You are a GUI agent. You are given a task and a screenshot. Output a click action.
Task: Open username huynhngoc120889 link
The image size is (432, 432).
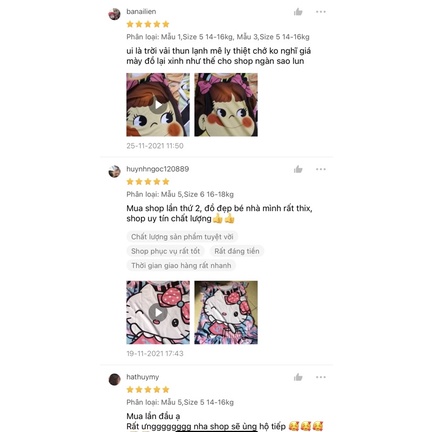[158, 169]
